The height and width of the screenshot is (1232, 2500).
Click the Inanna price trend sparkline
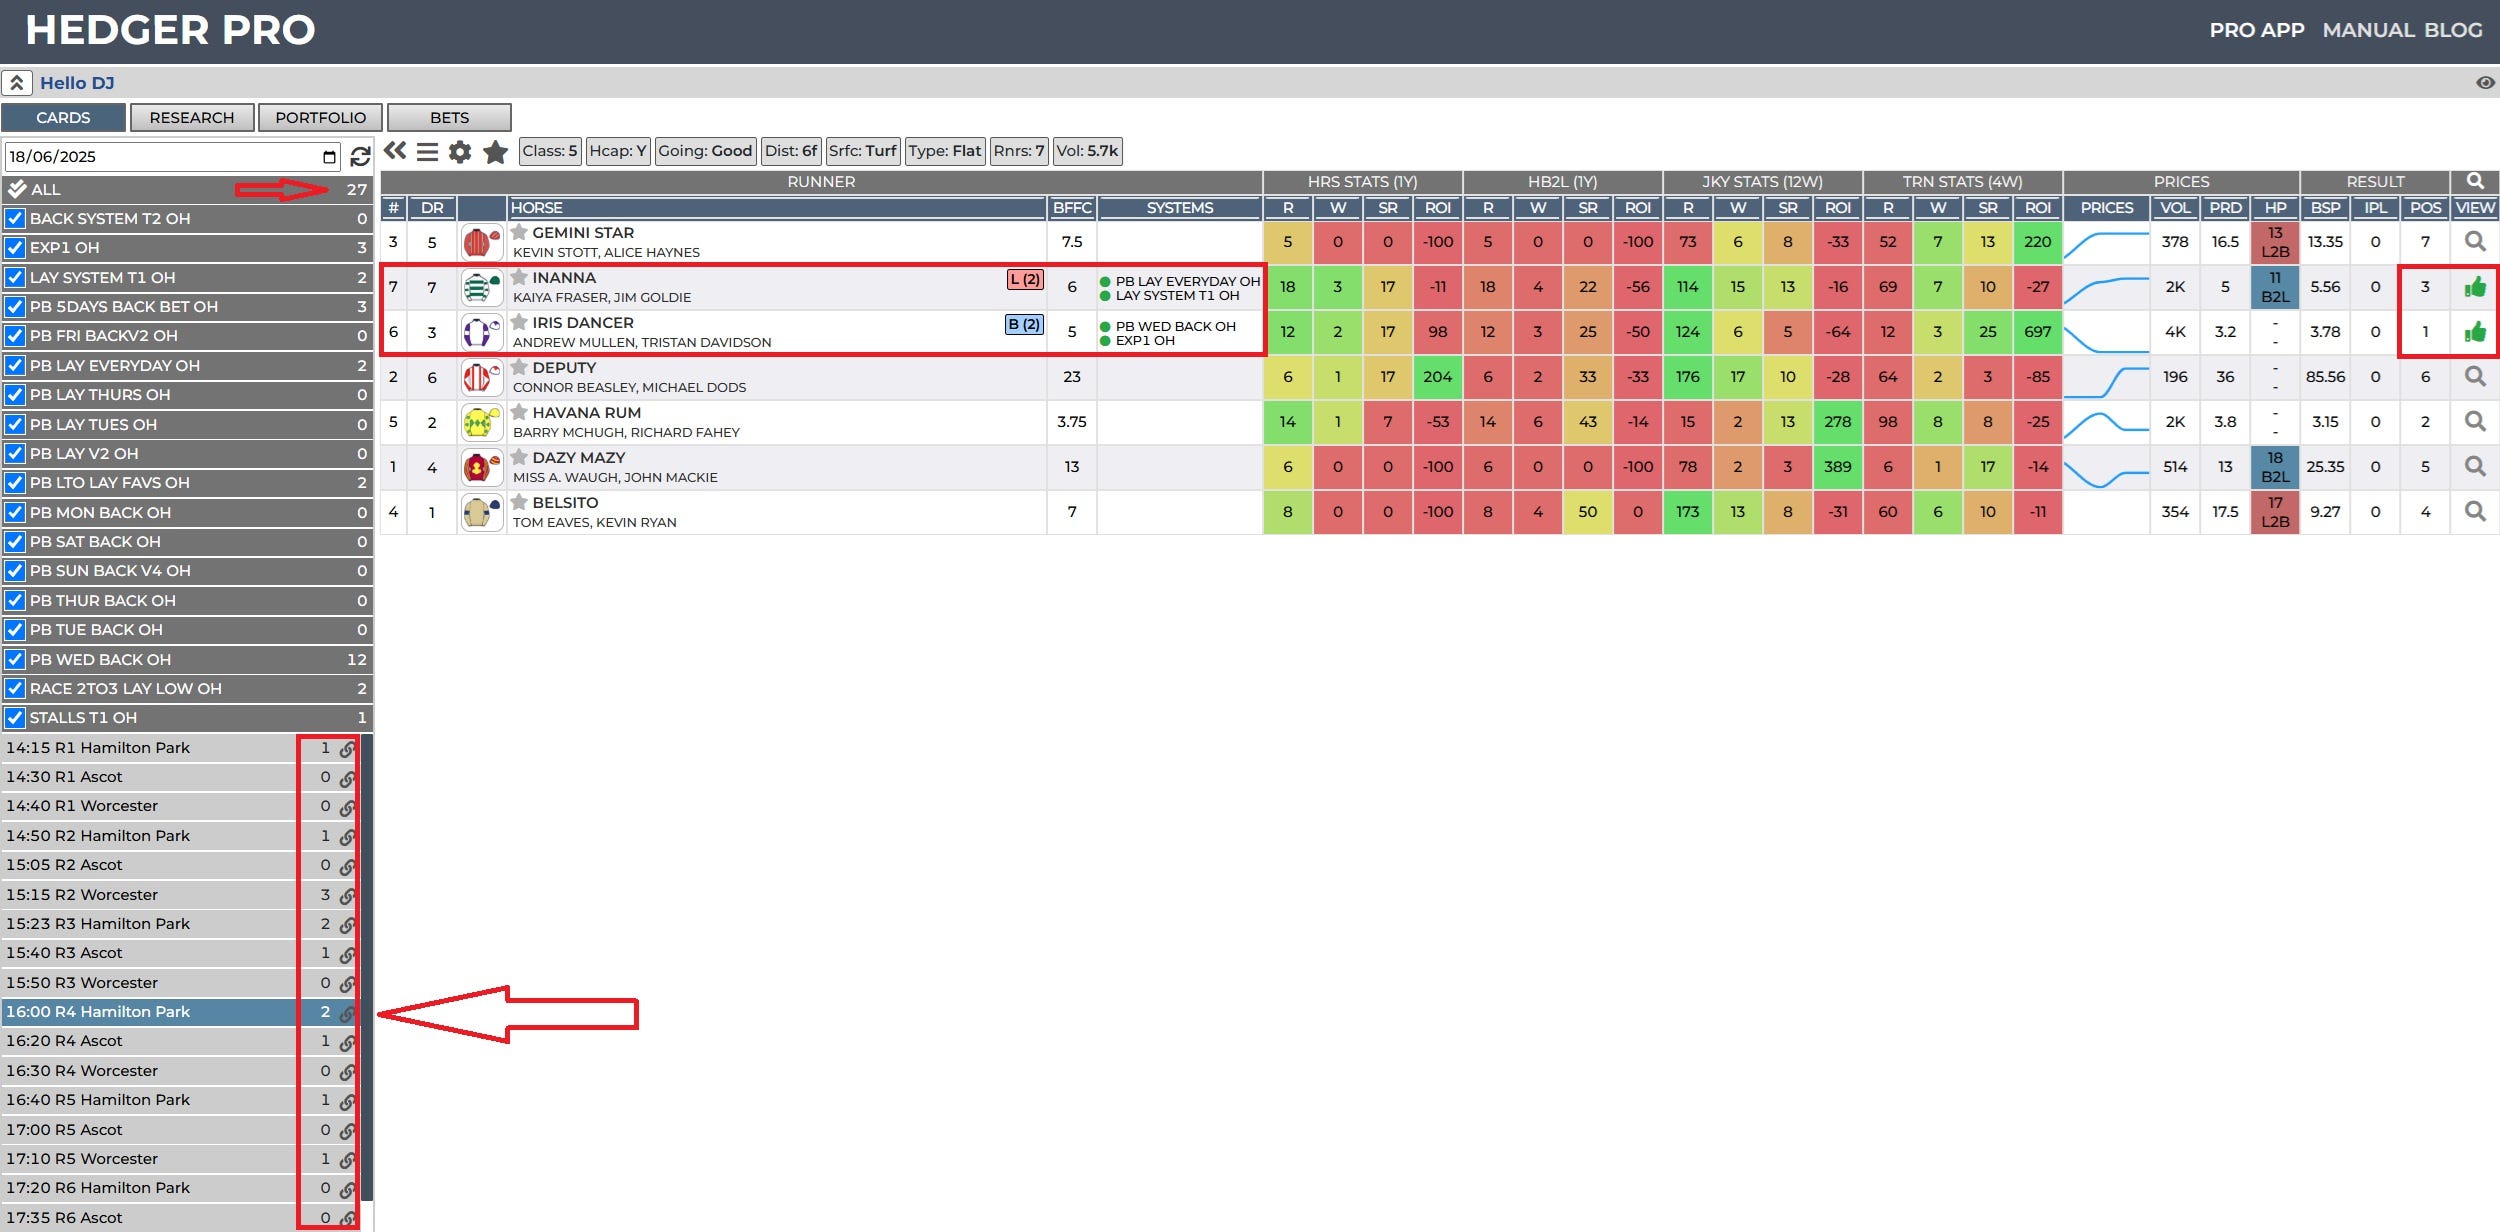[2106, 287]
